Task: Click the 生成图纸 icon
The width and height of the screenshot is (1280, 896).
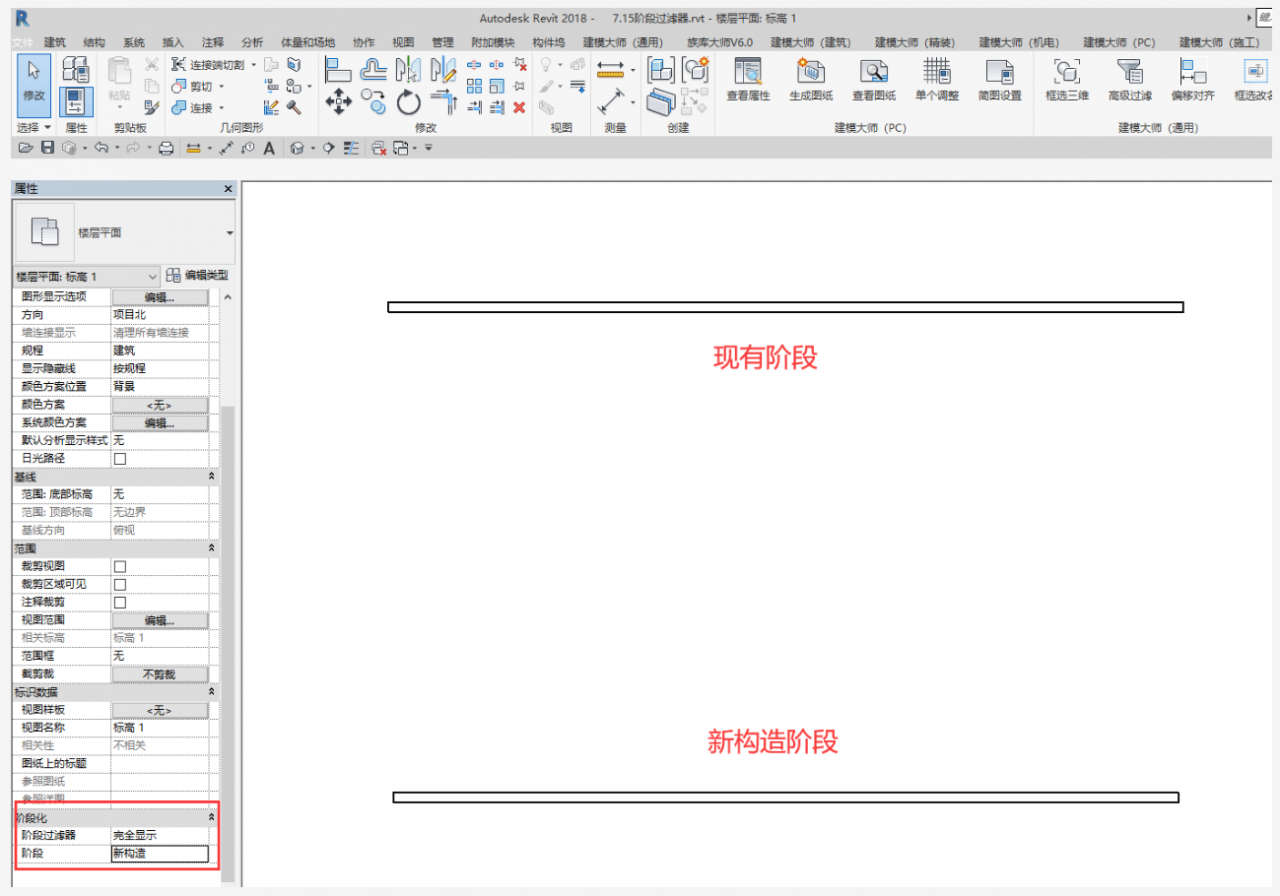Action: pos(809,79)
